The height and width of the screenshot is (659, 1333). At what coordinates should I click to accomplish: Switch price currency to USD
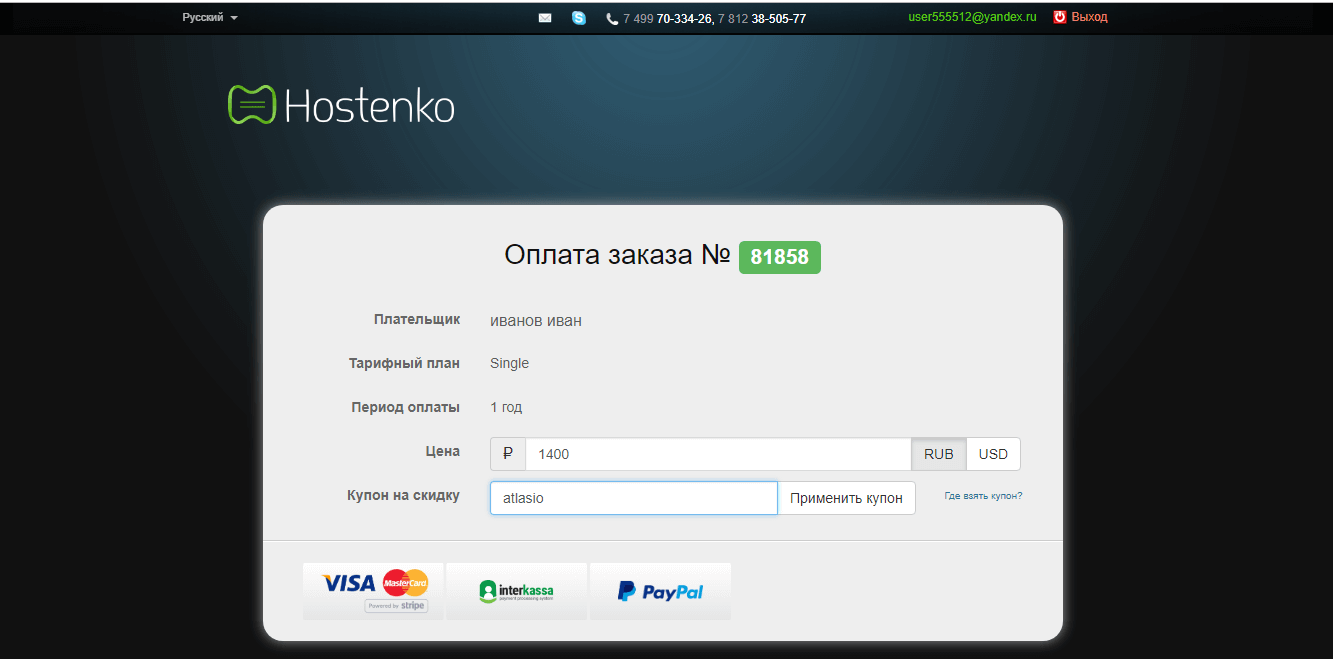click(x=993, y=454)
